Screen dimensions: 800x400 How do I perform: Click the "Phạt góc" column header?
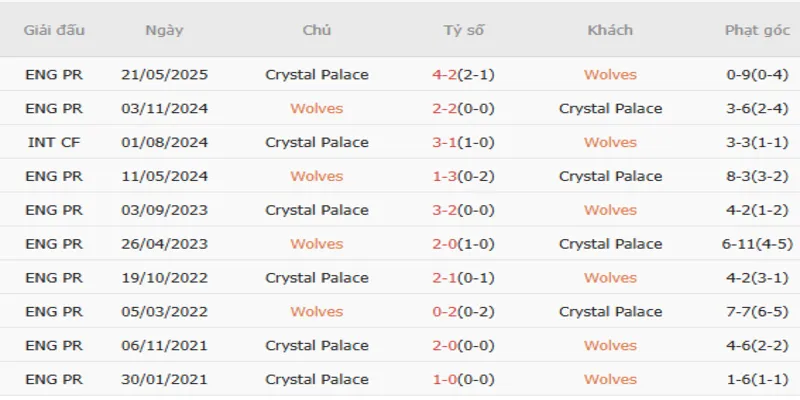(757, 30)
